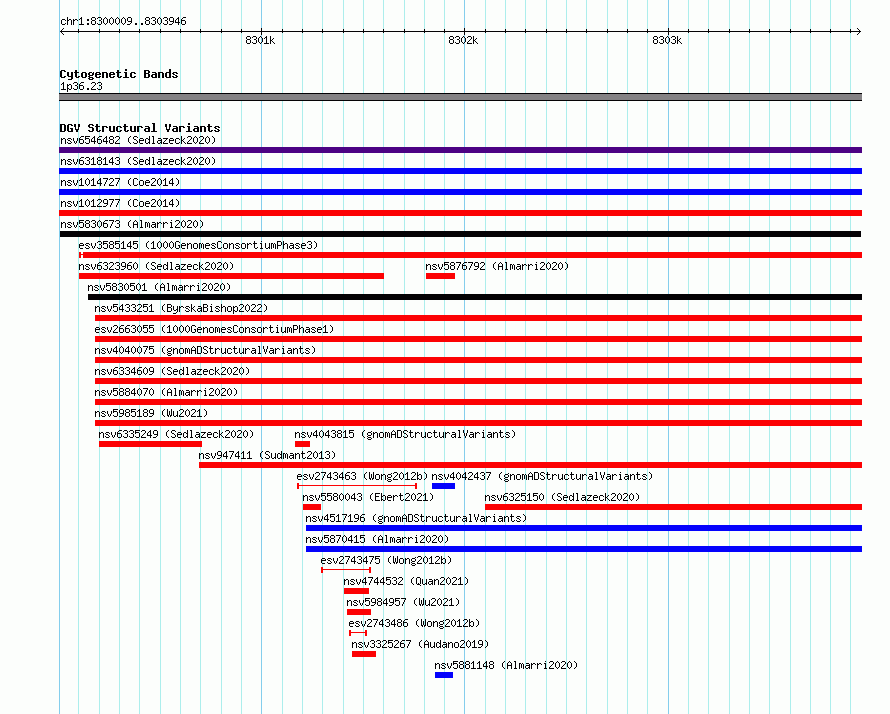
Task: Click the nsv6546482 (Sedlazeck2020) purple variant bar
Action: 460,150
